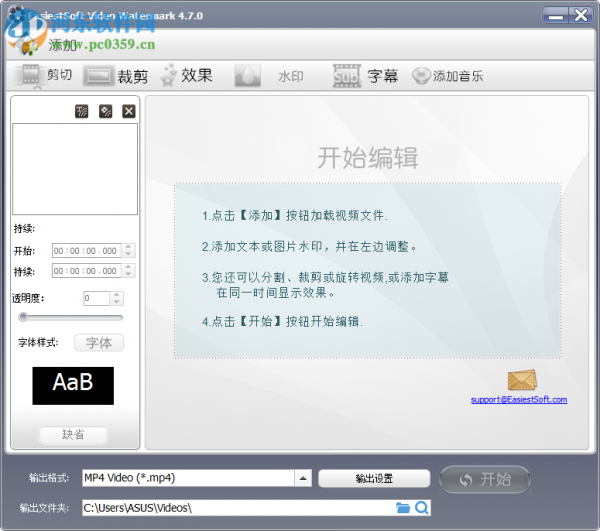The height and width of the screenshot is (531, 600).
Task: Open the 字幕 (subtitle) tool
Action: (x=365, y=76)
